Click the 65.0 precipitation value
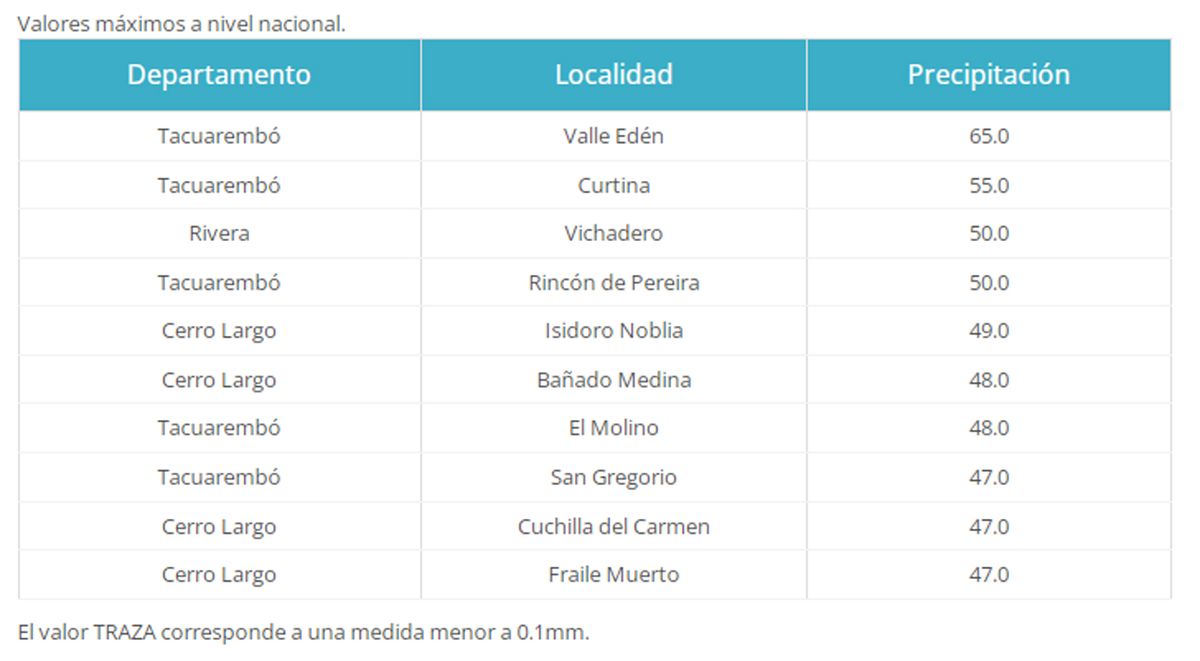 [x=988, y=136]
